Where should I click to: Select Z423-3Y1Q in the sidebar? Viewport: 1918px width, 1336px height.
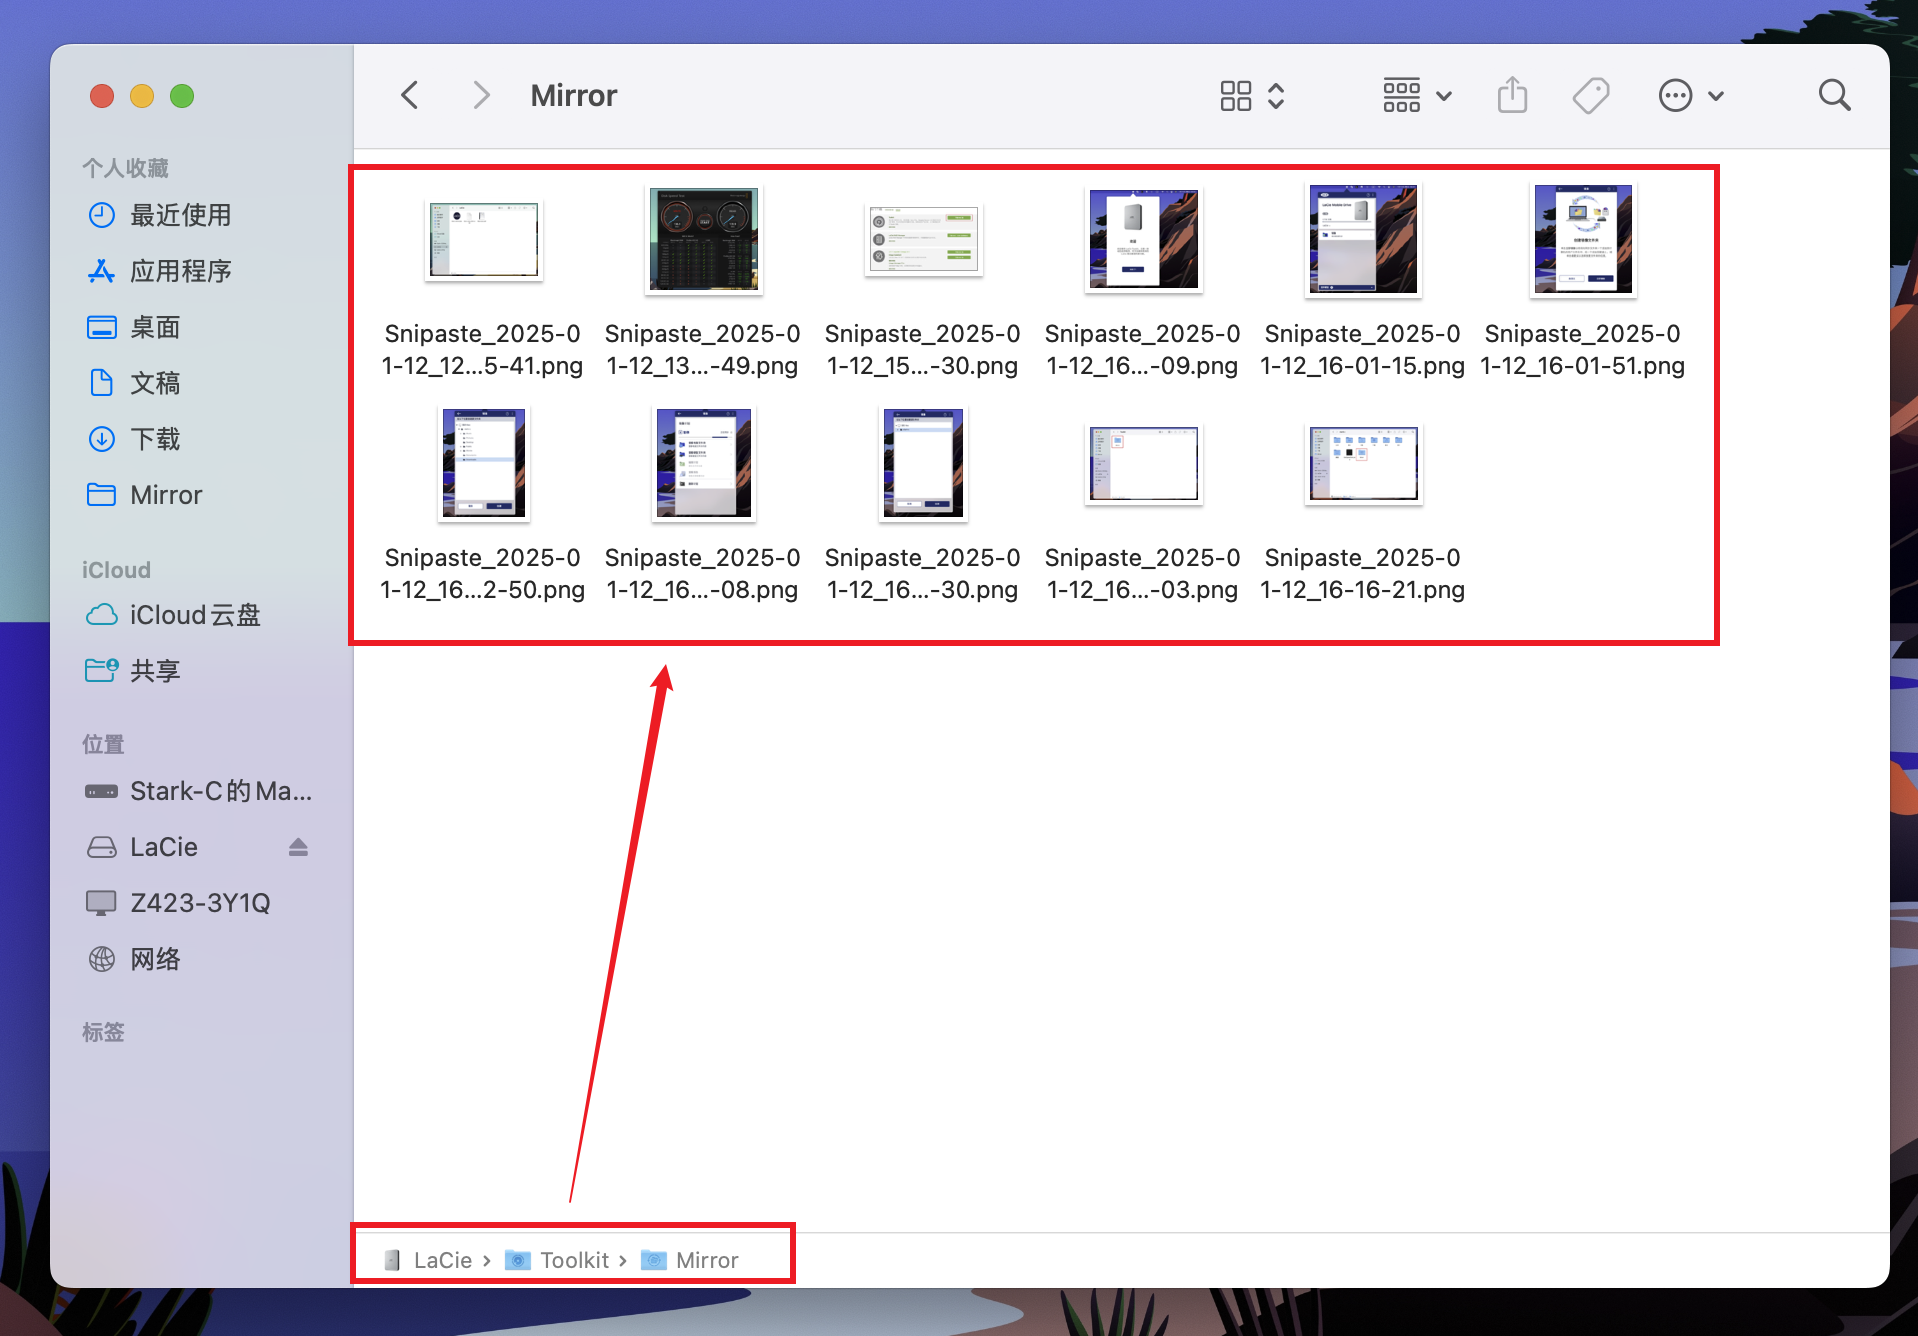point(200,903)
